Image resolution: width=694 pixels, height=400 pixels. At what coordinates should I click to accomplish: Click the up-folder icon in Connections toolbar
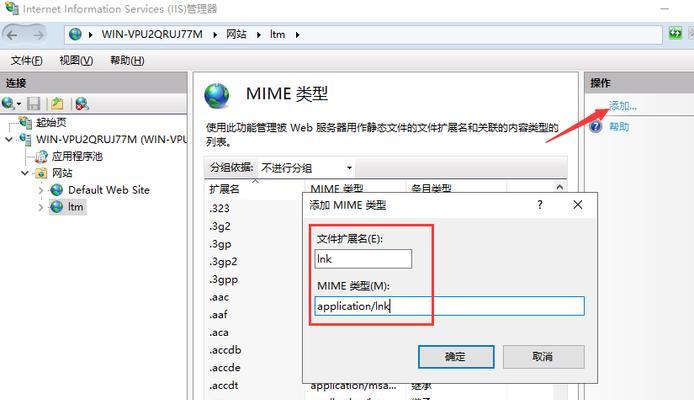pyautogui.click(x=57, y=104)
